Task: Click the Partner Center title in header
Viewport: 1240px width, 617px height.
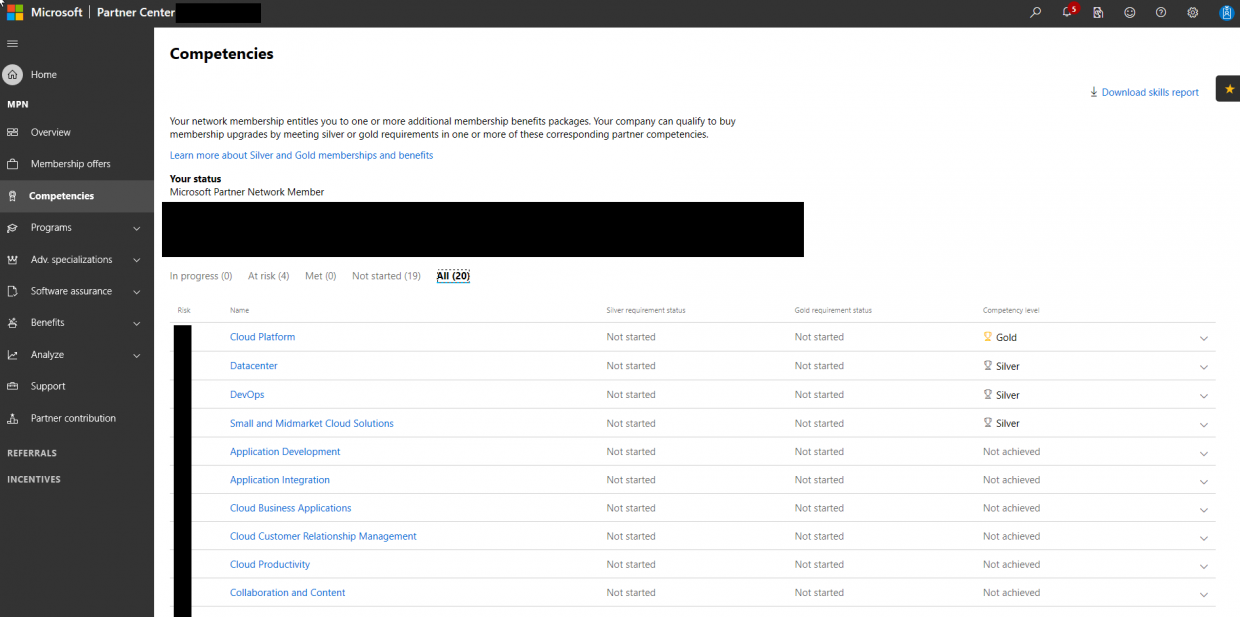Action: 136,13
